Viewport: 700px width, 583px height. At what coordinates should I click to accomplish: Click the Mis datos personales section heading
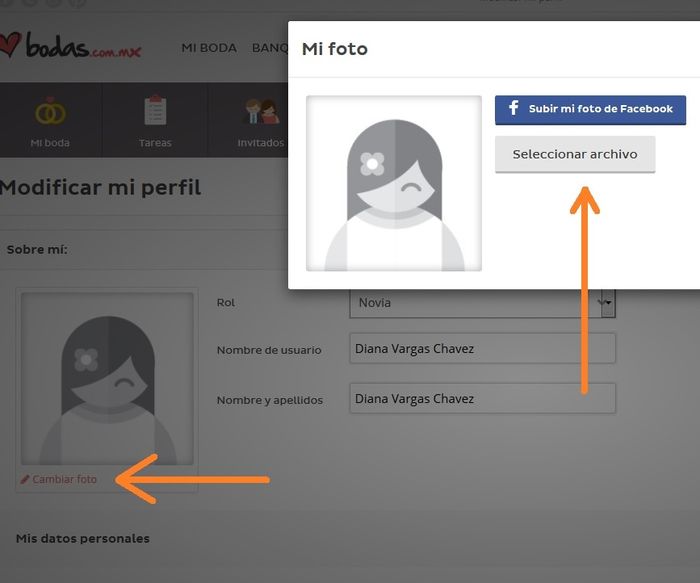click(82, 539)
